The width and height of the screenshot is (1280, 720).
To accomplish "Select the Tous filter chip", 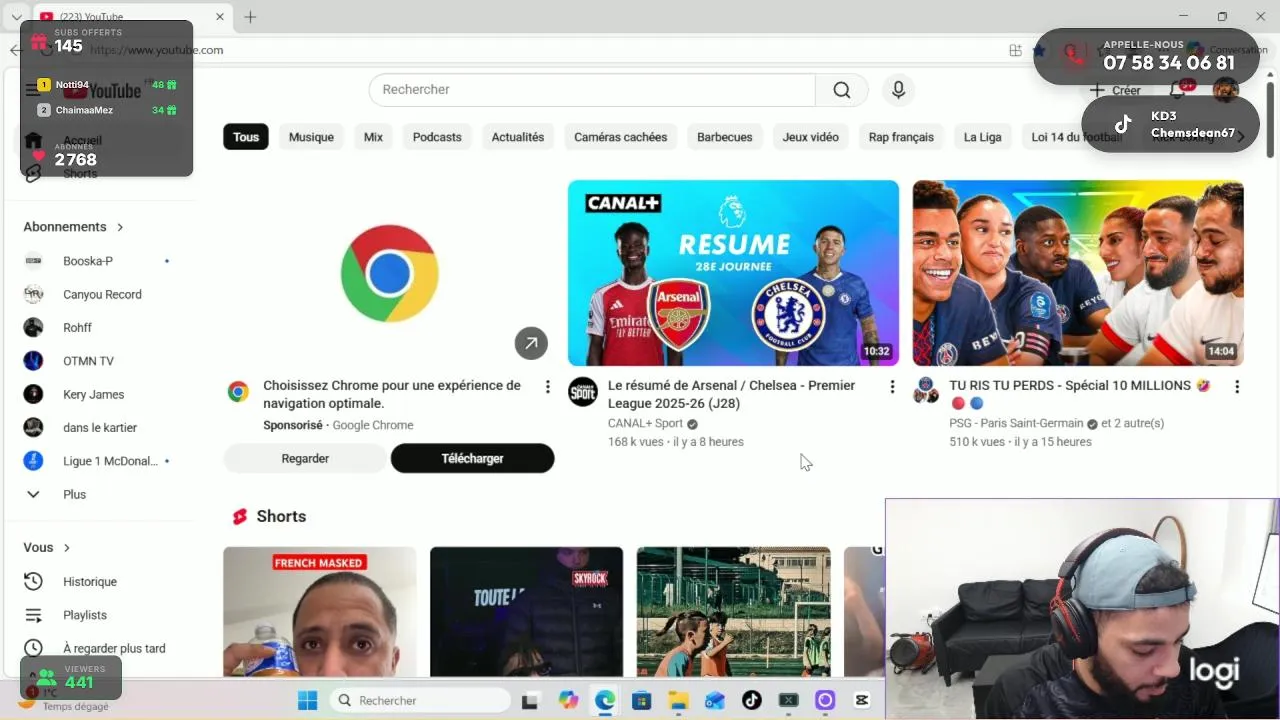I will coord(246,137).
